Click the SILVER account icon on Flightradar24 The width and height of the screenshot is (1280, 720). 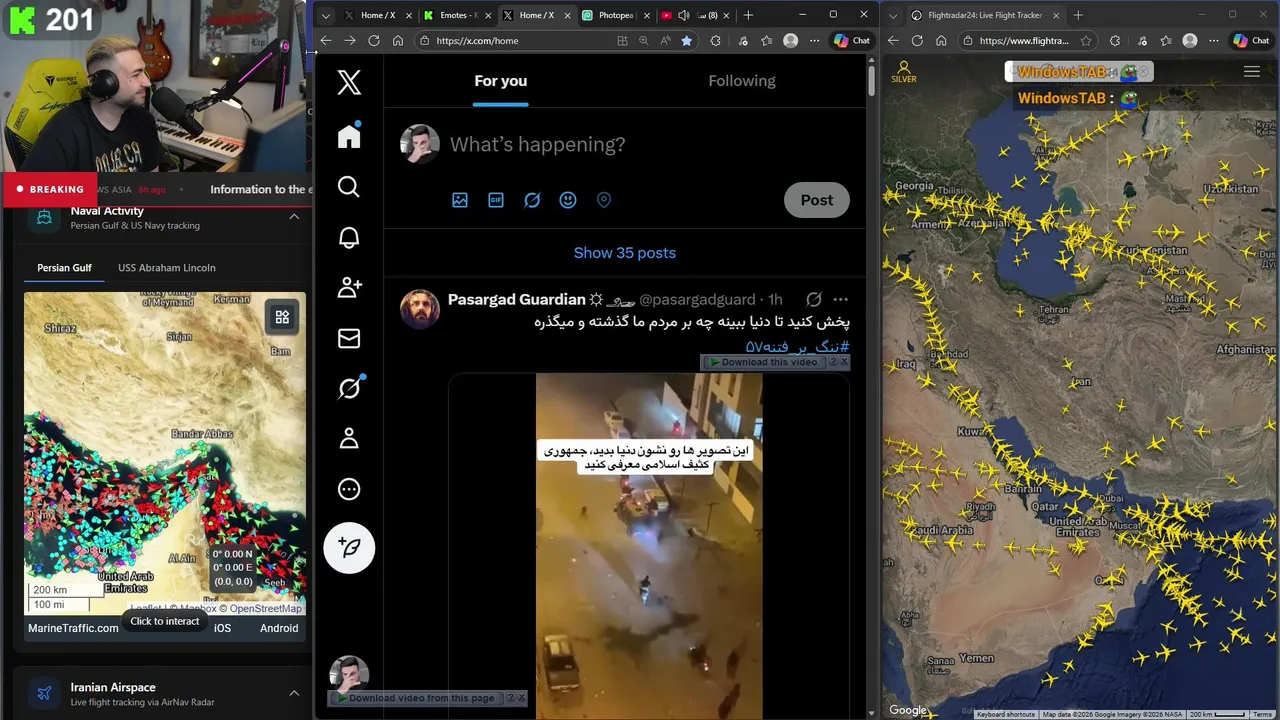904,72
